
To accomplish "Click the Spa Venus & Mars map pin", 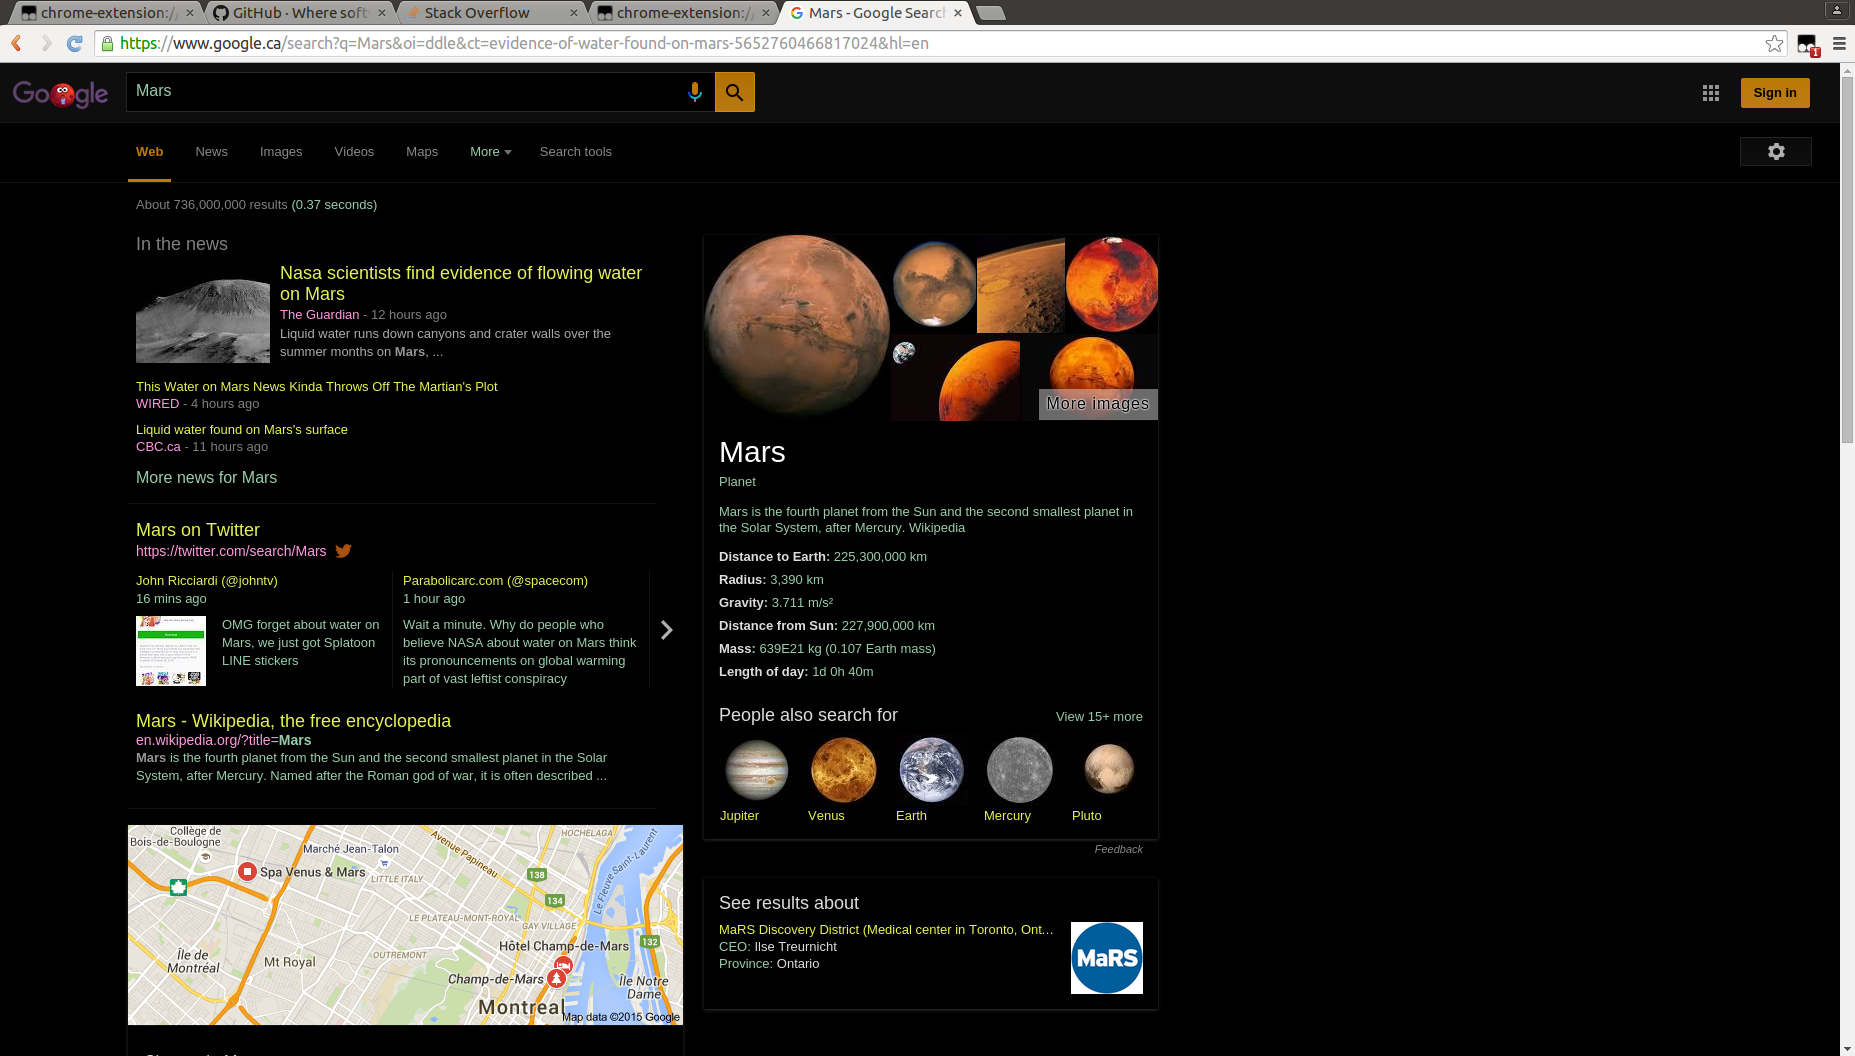I will pos(247,871).
